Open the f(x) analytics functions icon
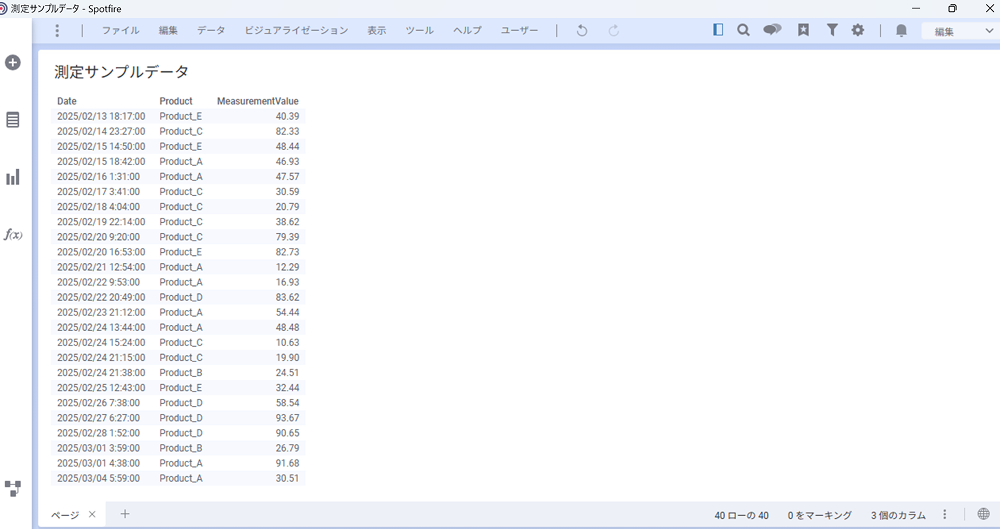Image resolution: width=1000 pixels, height=529 pixels. pyautogui.click(x=13, y=234)
